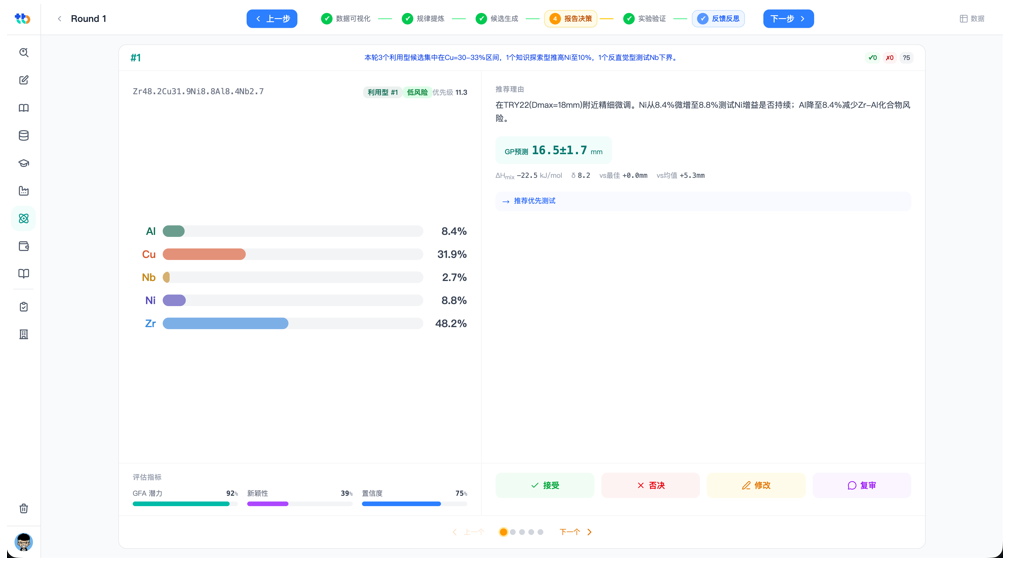Go to next candidate with 下一个

pyautogui.click(x=576, y=532)
